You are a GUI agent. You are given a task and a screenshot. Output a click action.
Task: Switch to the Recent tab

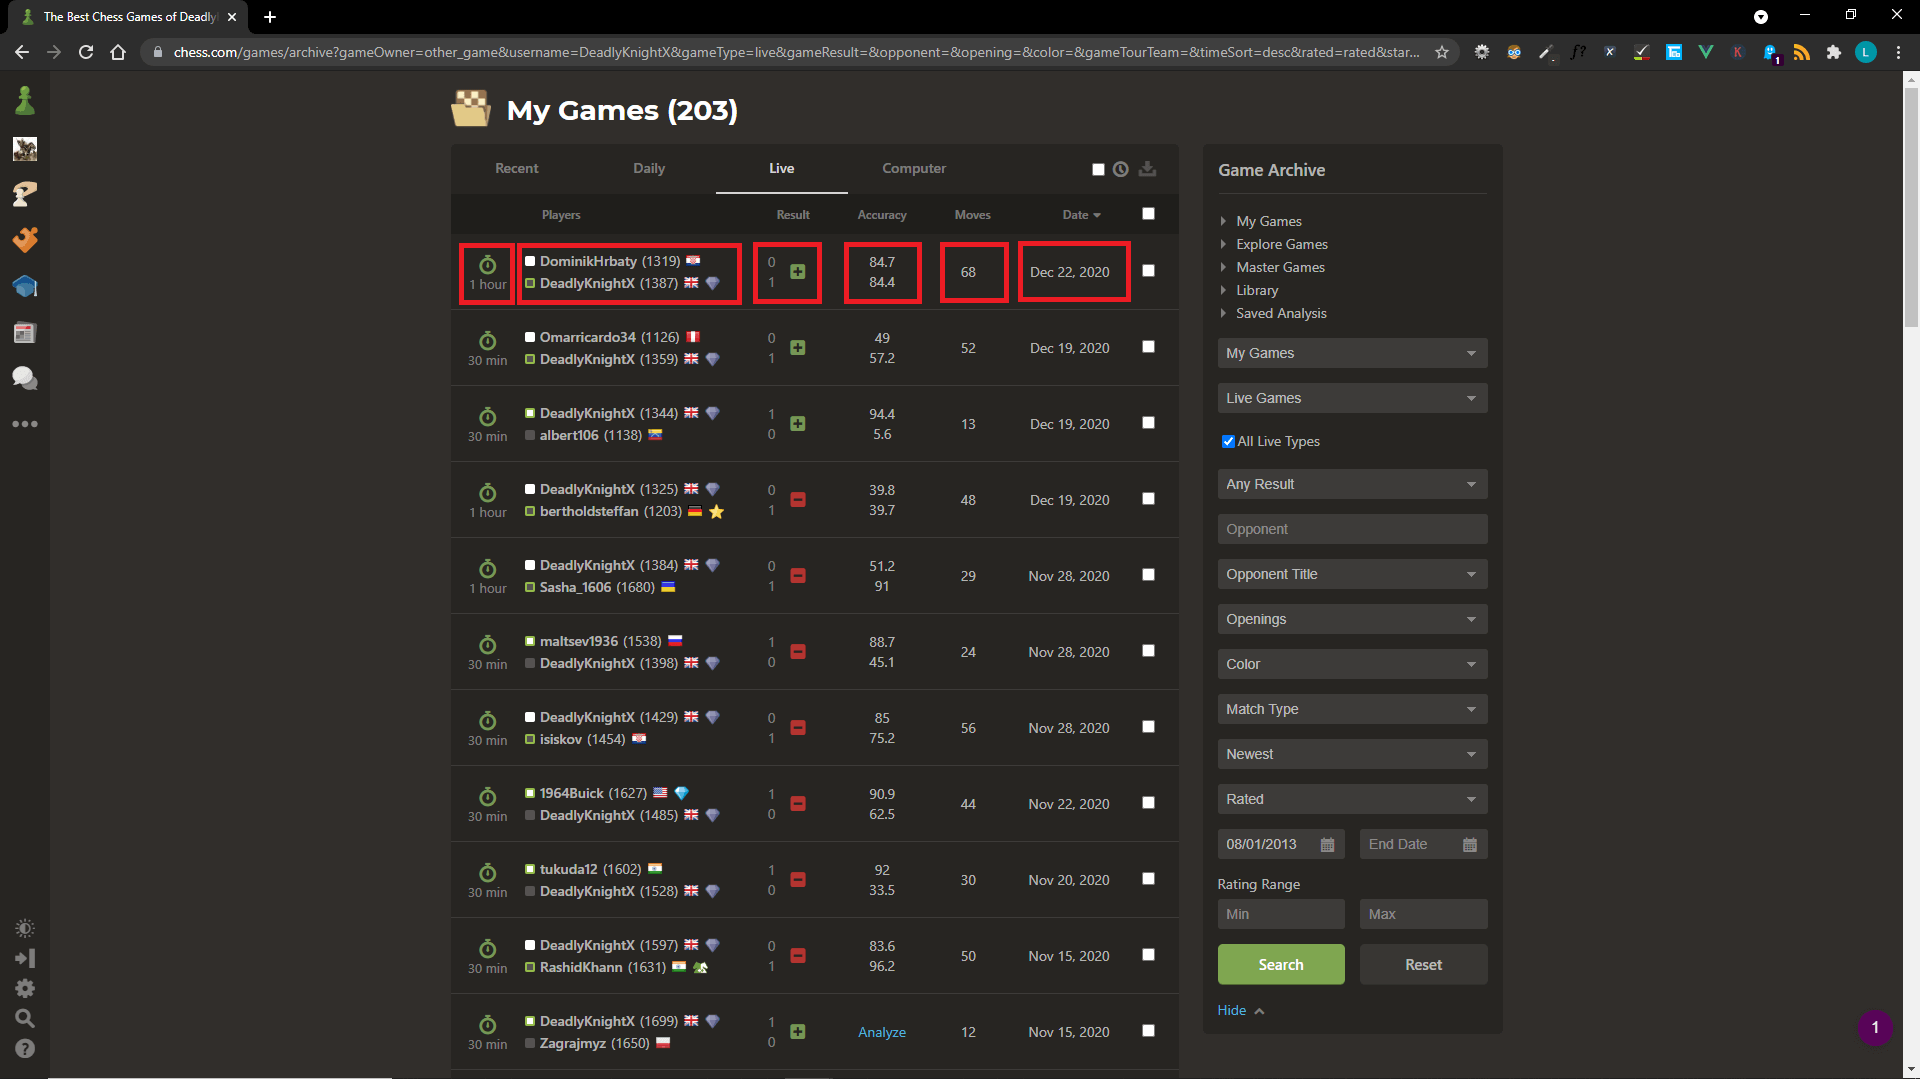(517, 169)
